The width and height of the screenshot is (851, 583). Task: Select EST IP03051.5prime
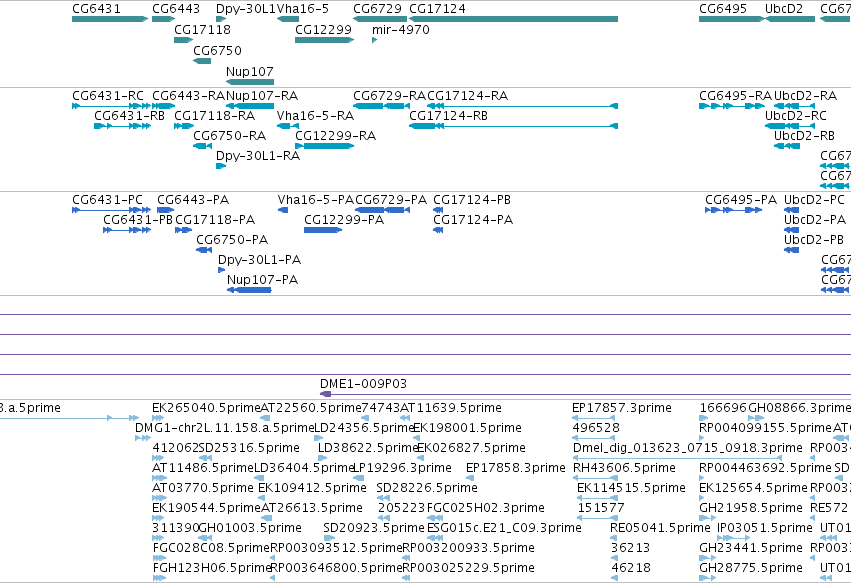733,538
